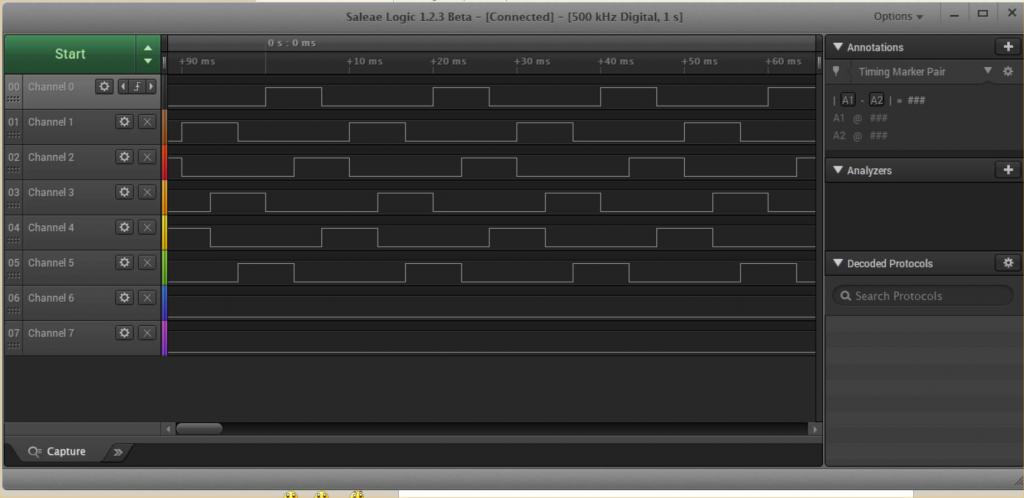
Task: Click the A1 timing marker badge
Action: pyautogui.click(x=848, y=100)
